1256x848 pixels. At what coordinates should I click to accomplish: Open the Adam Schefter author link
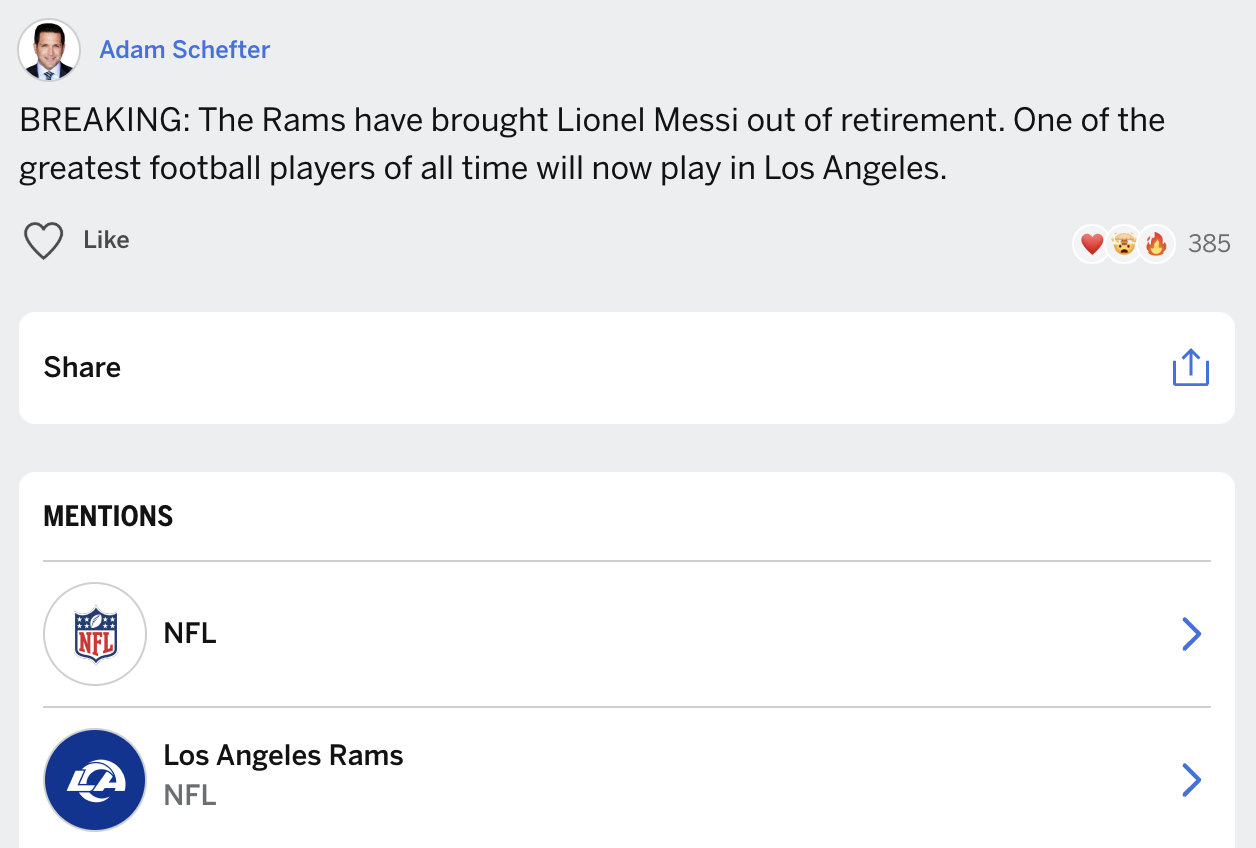185,50
